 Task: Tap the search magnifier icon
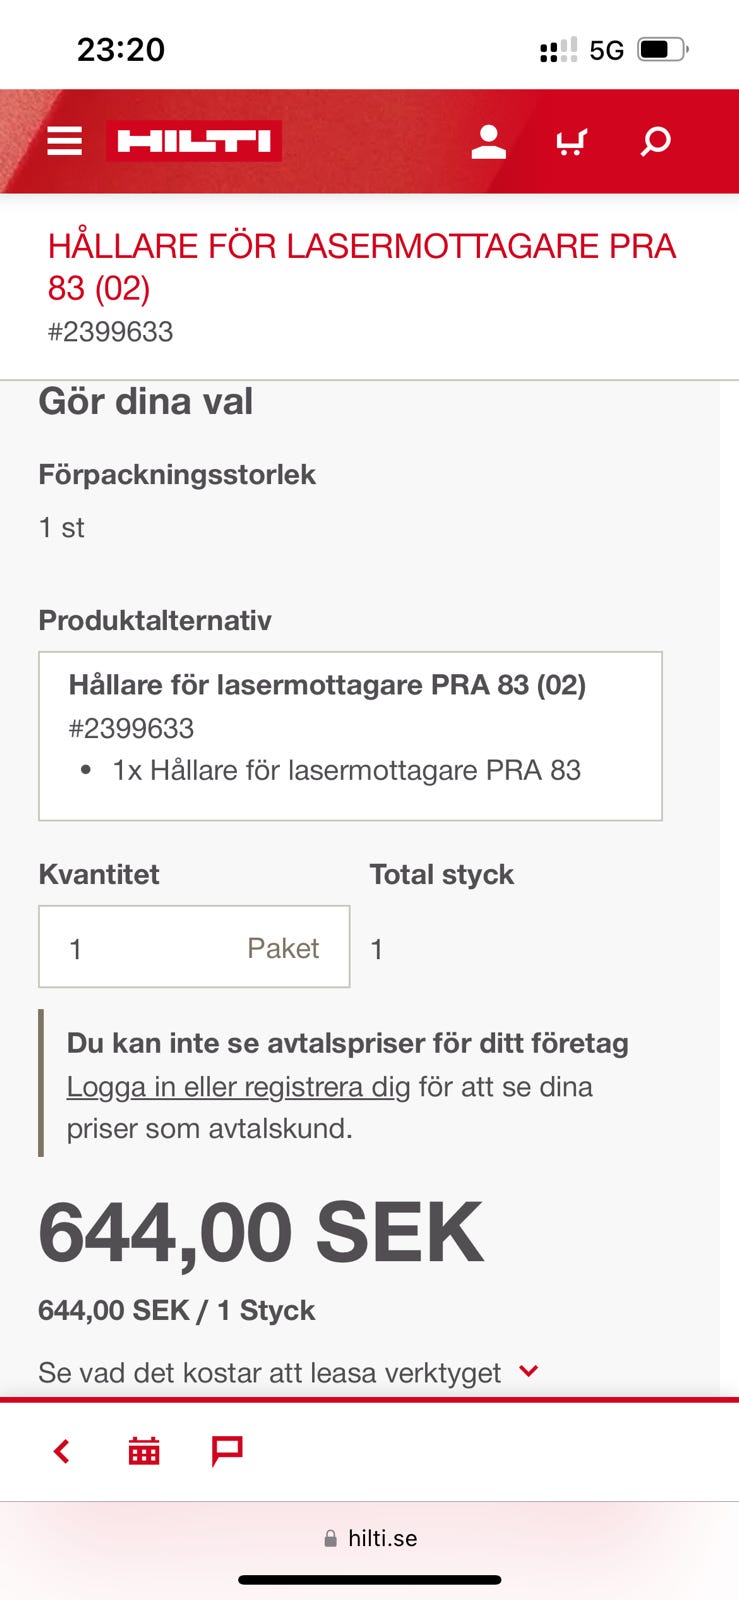tap(655, 141)
